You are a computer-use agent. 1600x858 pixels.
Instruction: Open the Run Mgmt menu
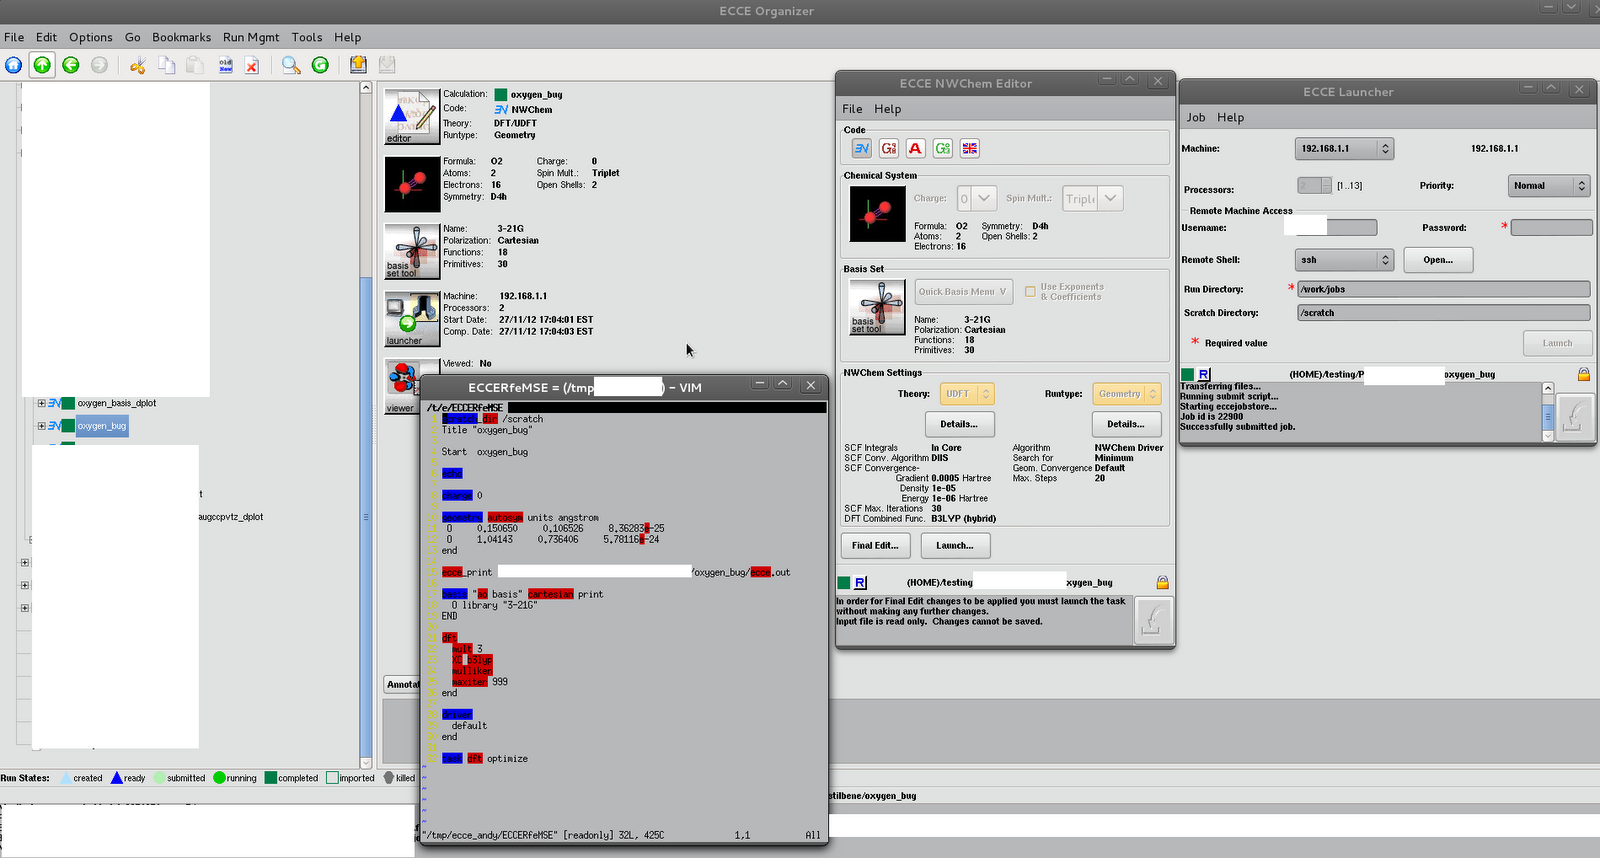click(251, 37)
